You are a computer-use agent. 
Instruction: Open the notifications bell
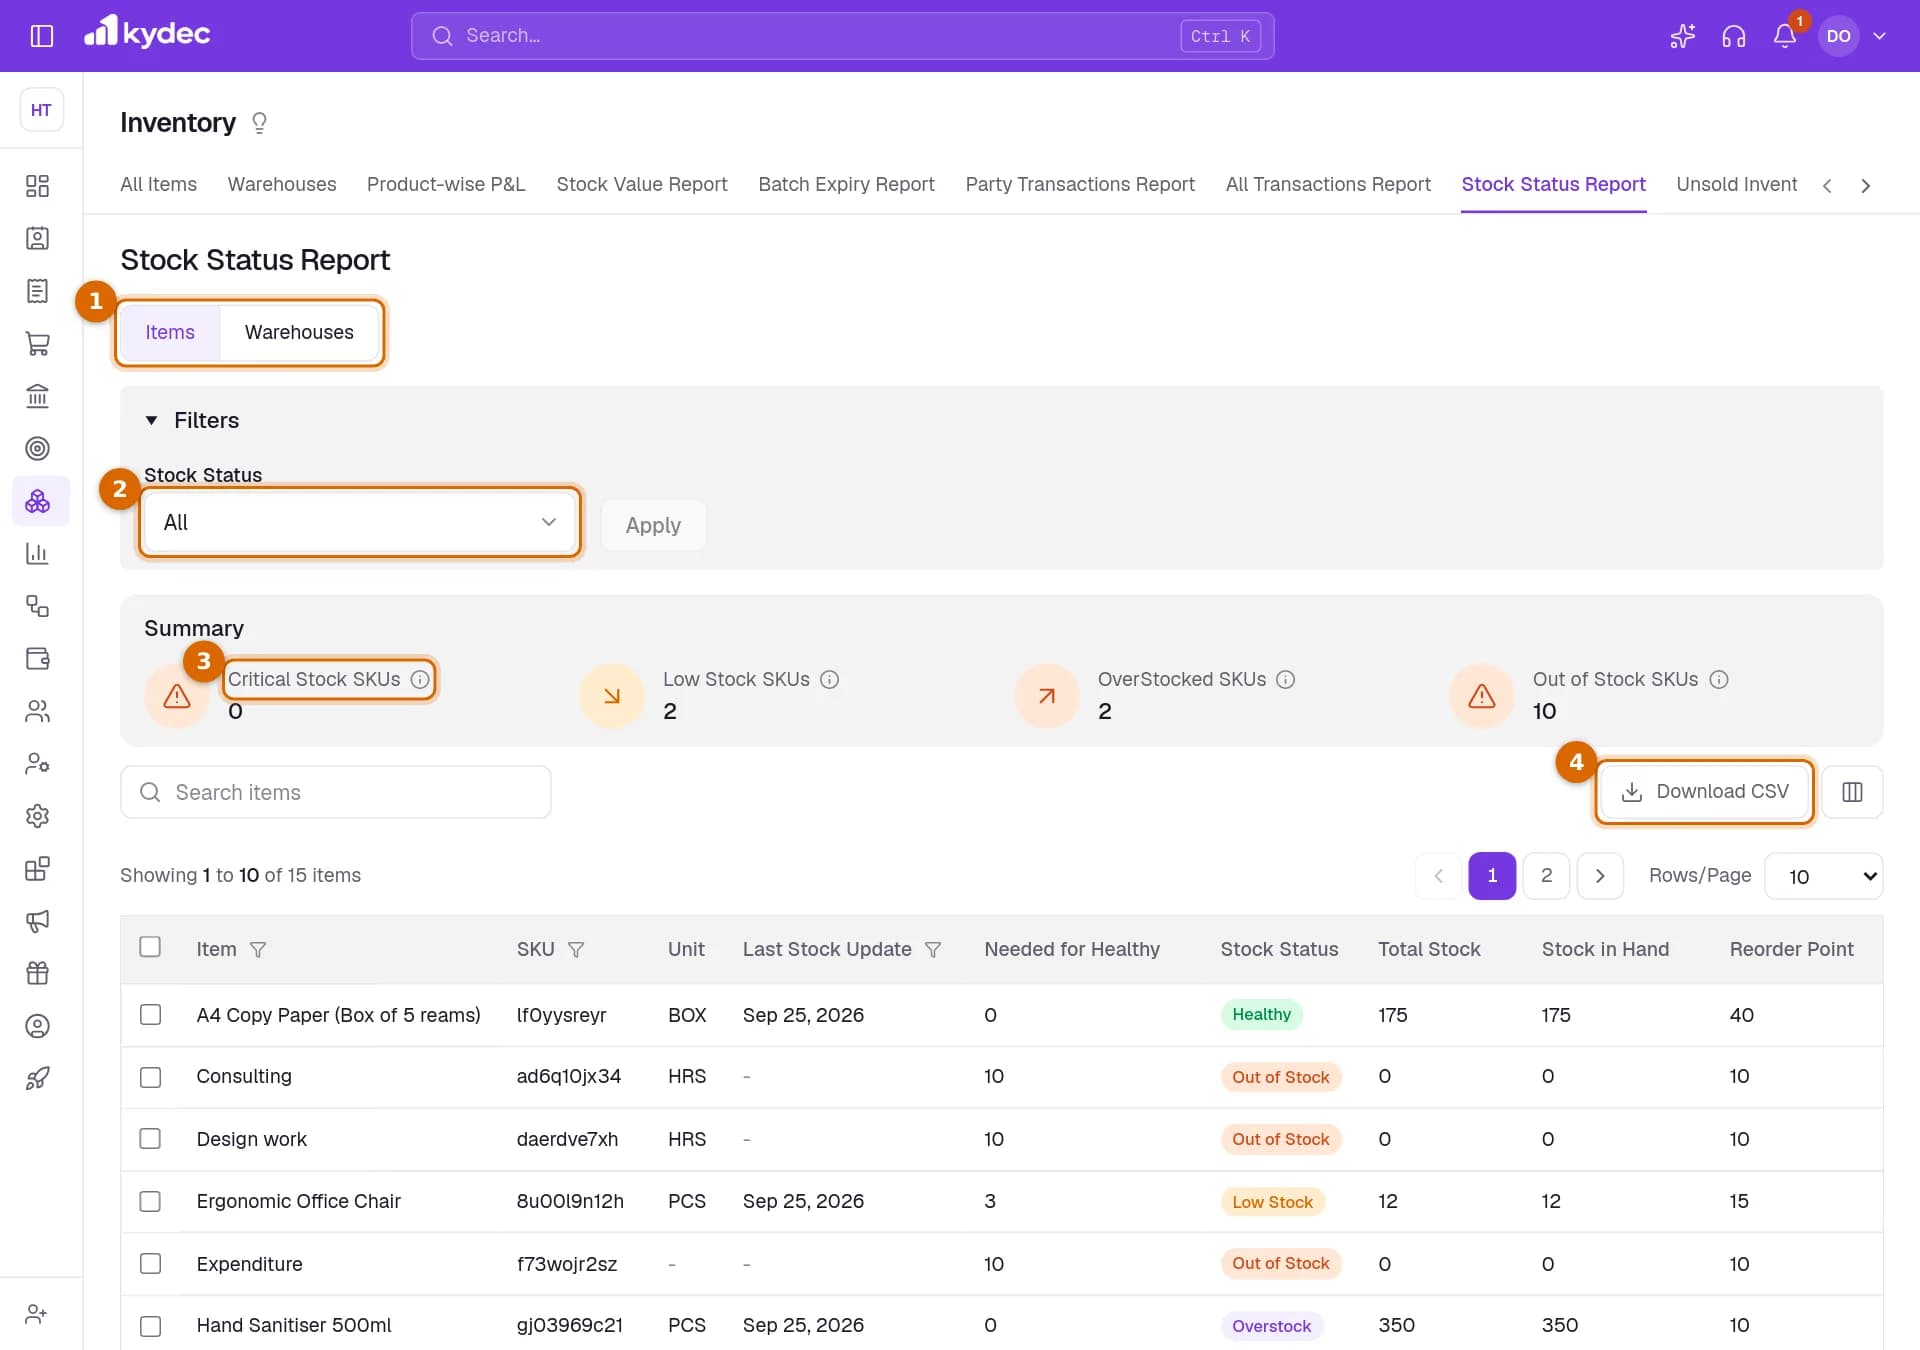1785,36
